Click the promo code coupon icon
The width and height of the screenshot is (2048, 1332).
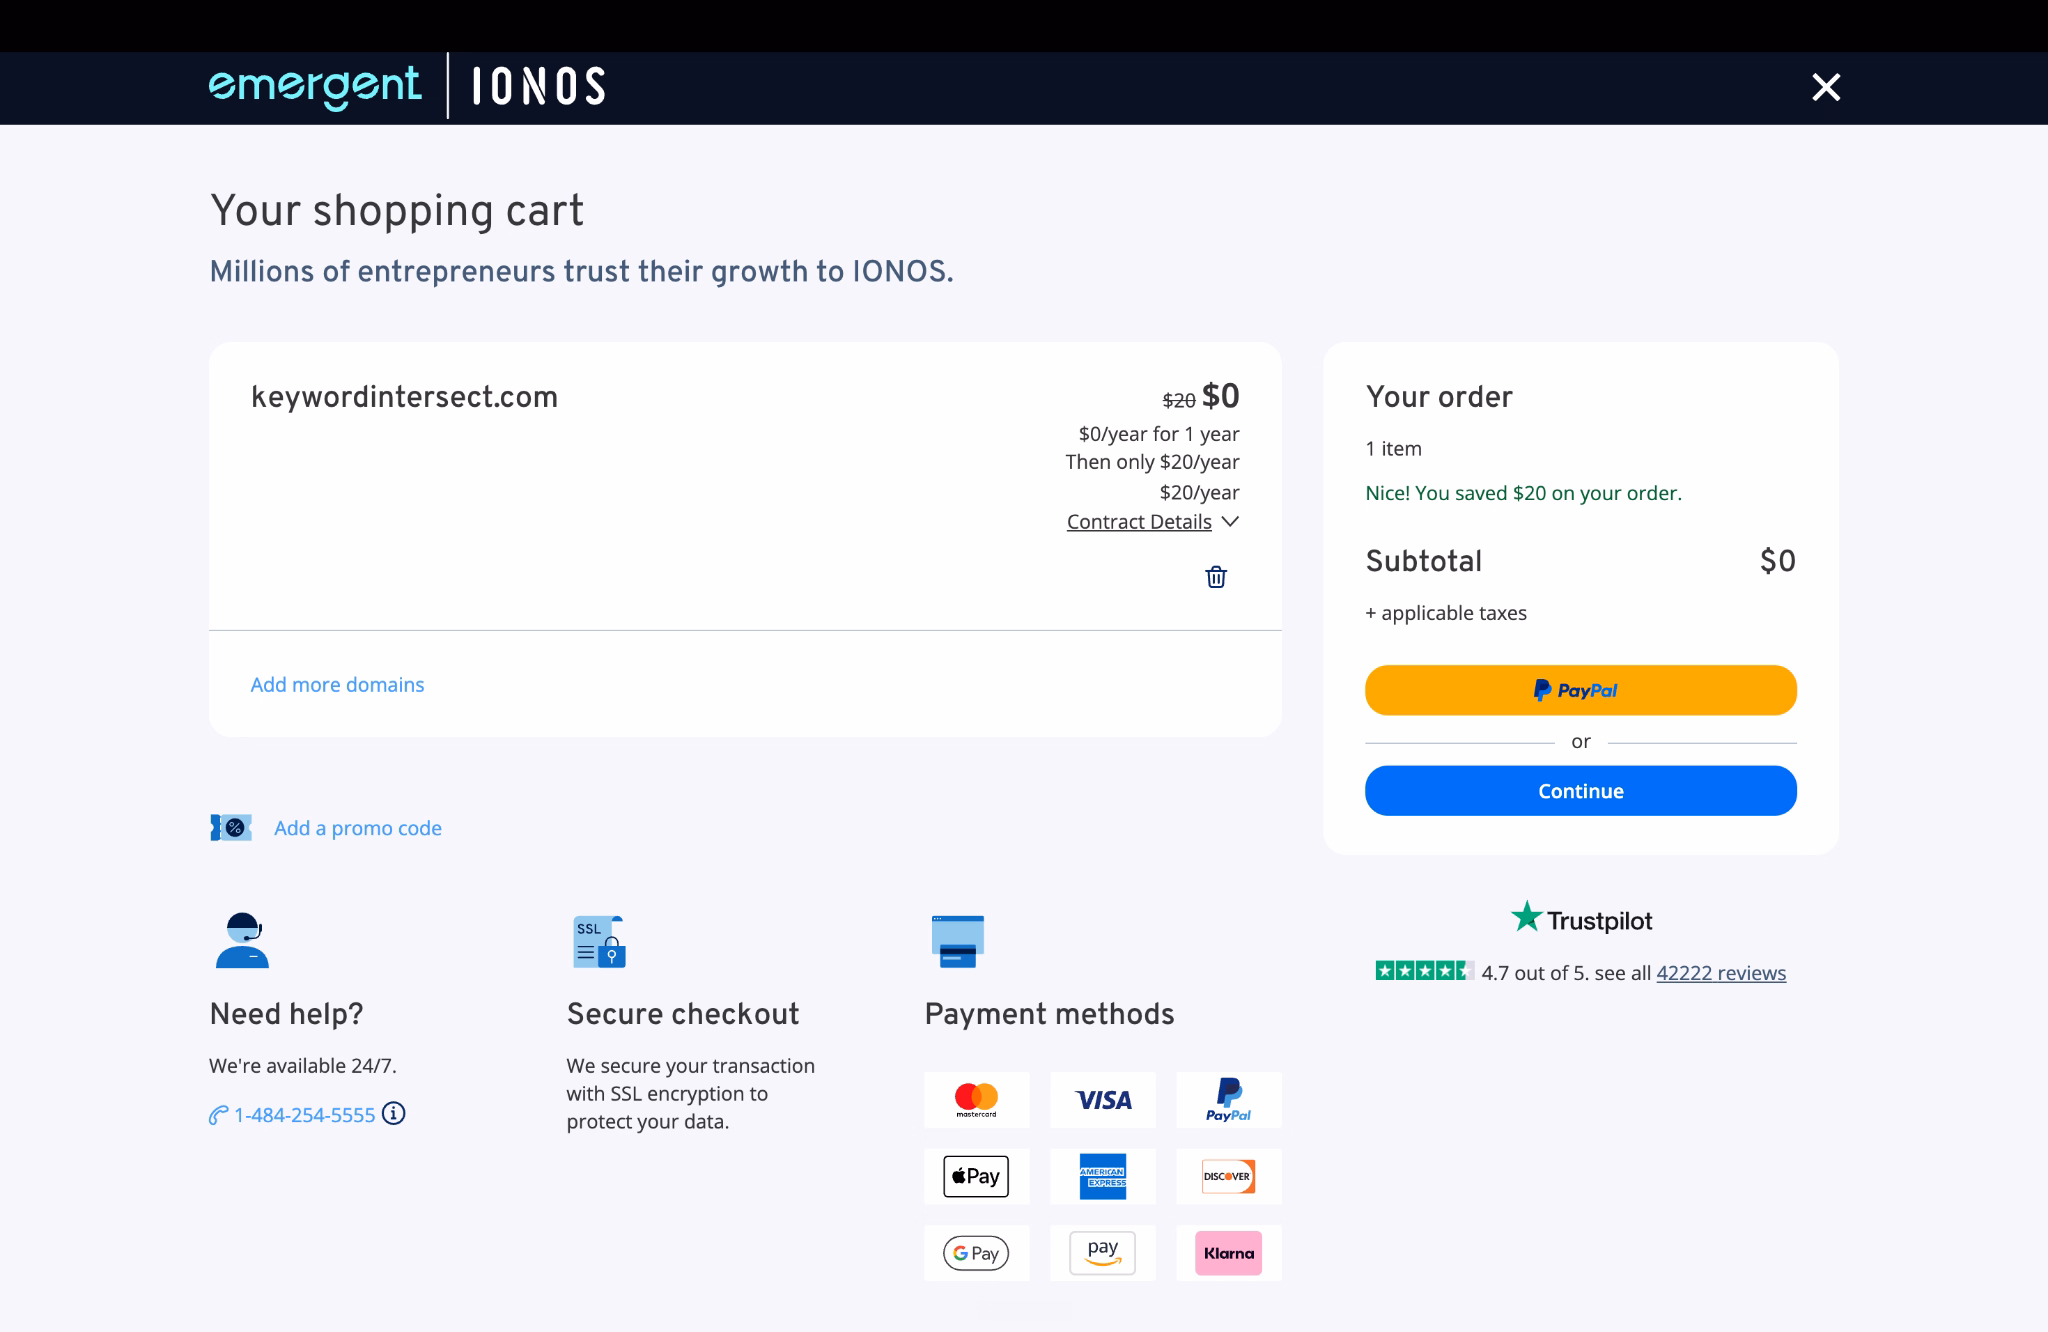(231, 827)
